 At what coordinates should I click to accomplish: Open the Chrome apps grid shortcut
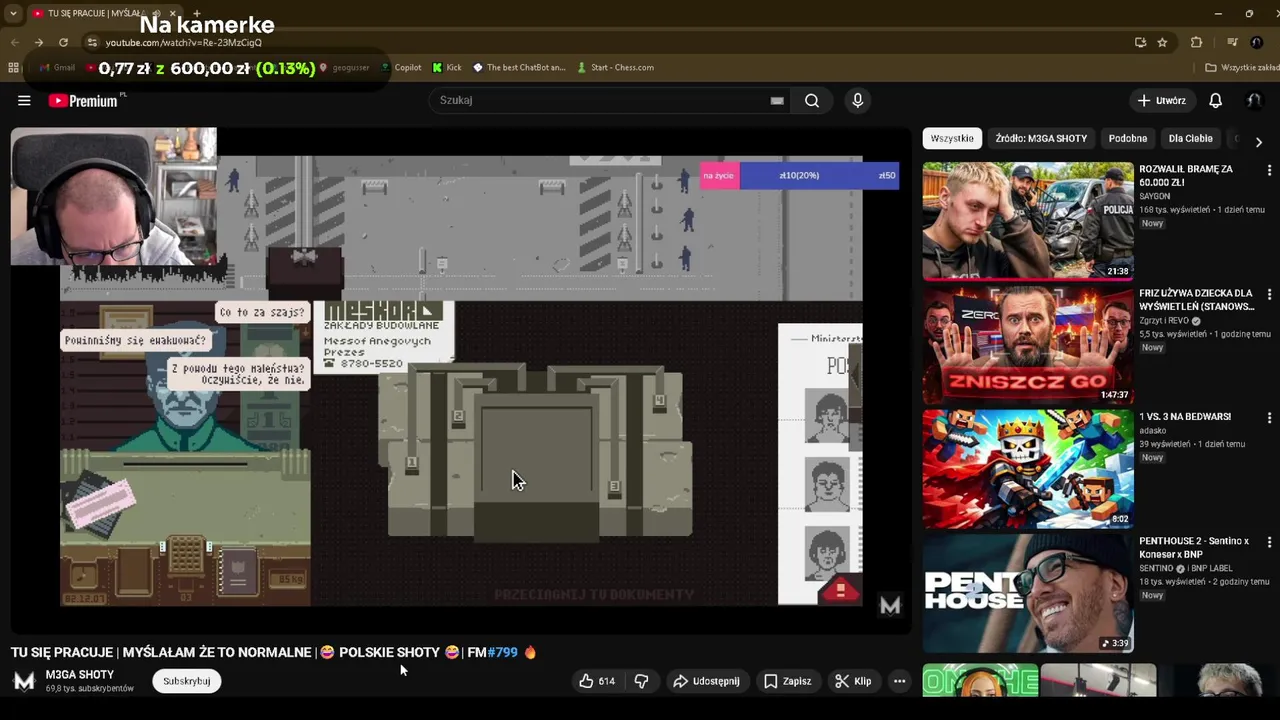click(x=13, y=67)
